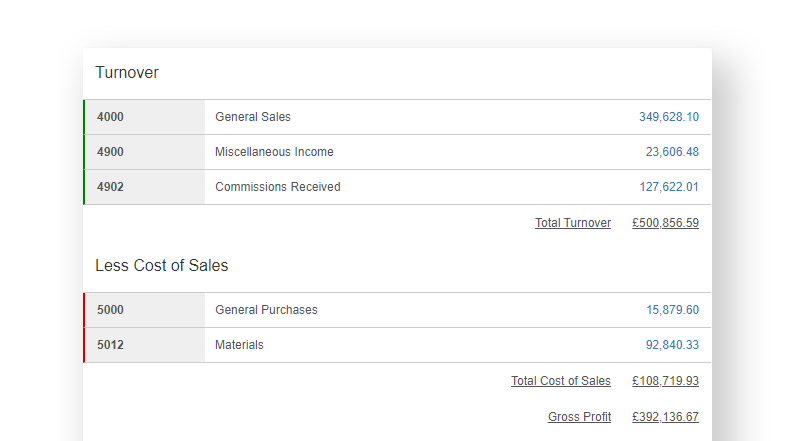Select account code 5000
Screen dimensions: 802x441
tap(110, 310)
